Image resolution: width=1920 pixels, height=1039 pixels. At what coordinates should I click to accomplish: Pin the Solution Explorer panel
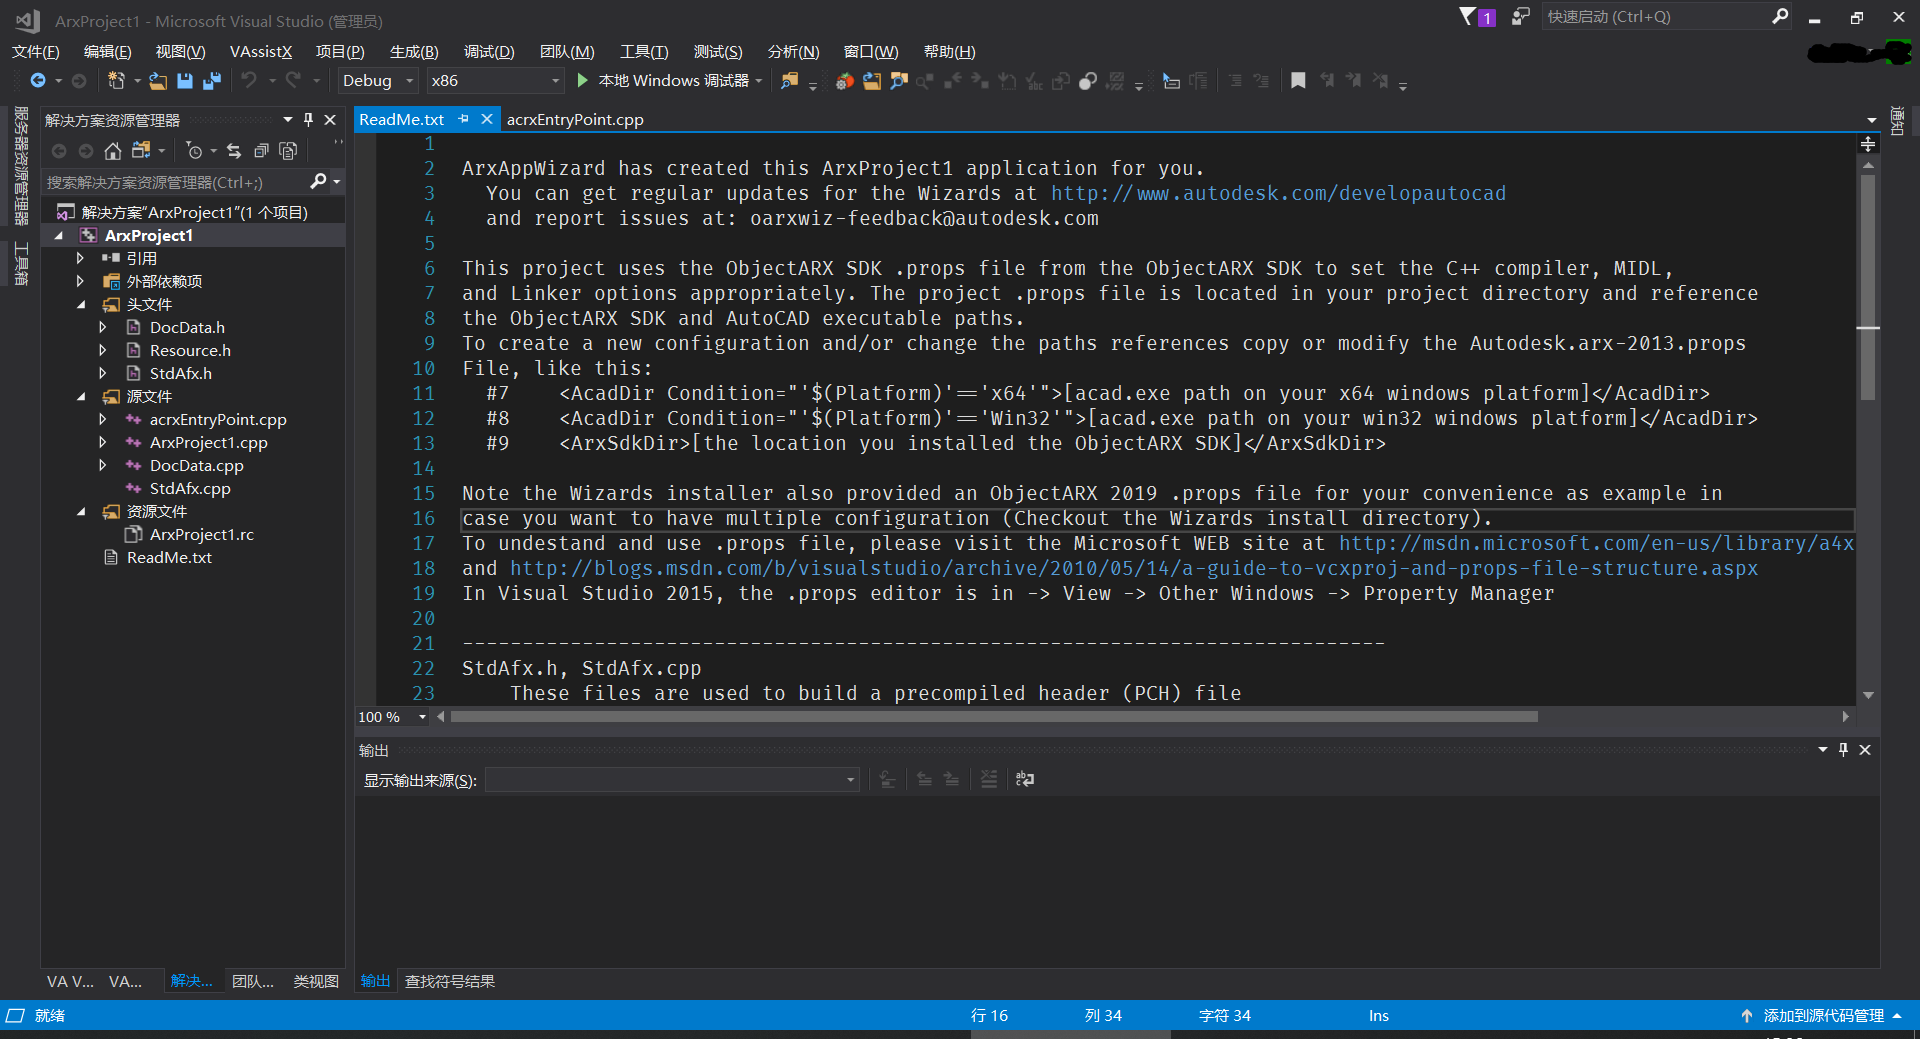coord(309,119)
